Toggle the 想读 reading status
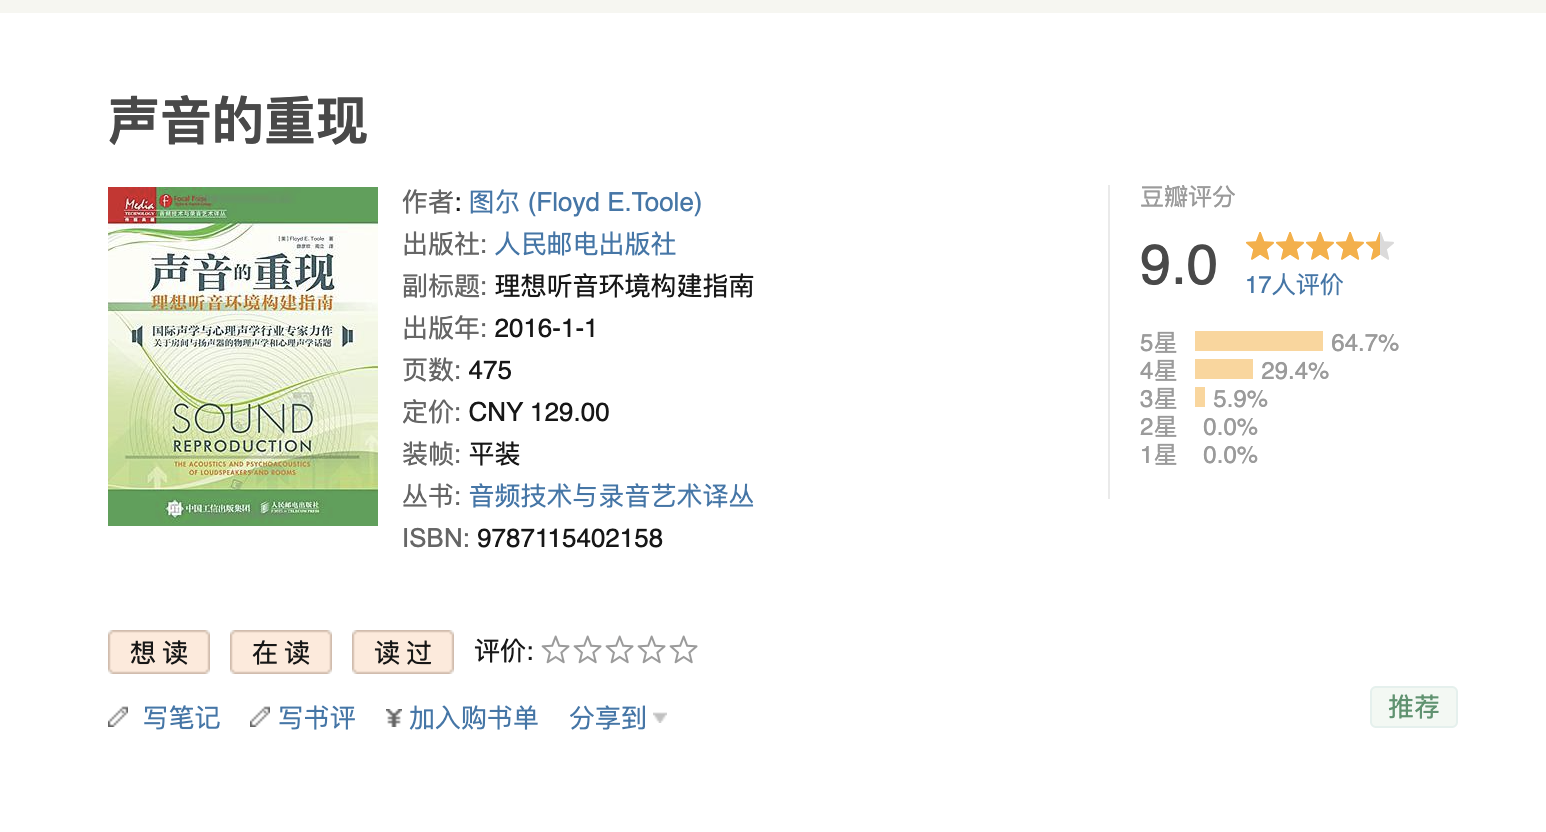The height and width of the screenshot is (832, 1546). coord(158,651)
